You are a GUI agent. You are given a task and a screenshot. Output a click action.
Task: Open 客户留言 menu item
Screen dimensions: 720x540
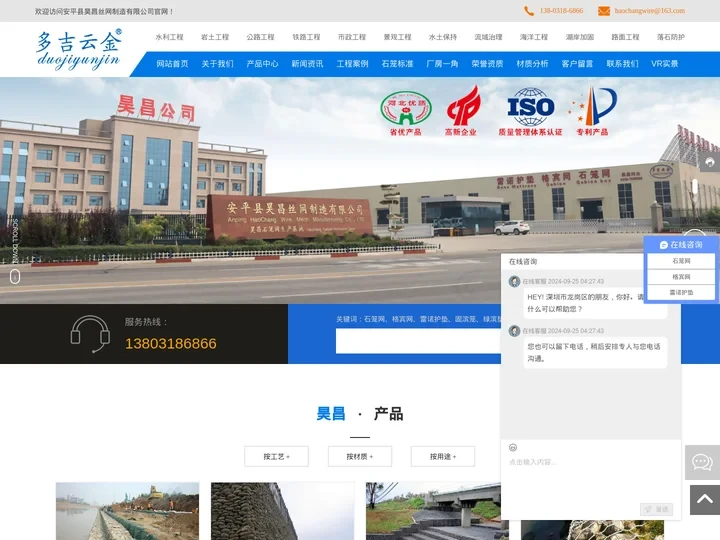click(x=577, y=64)
